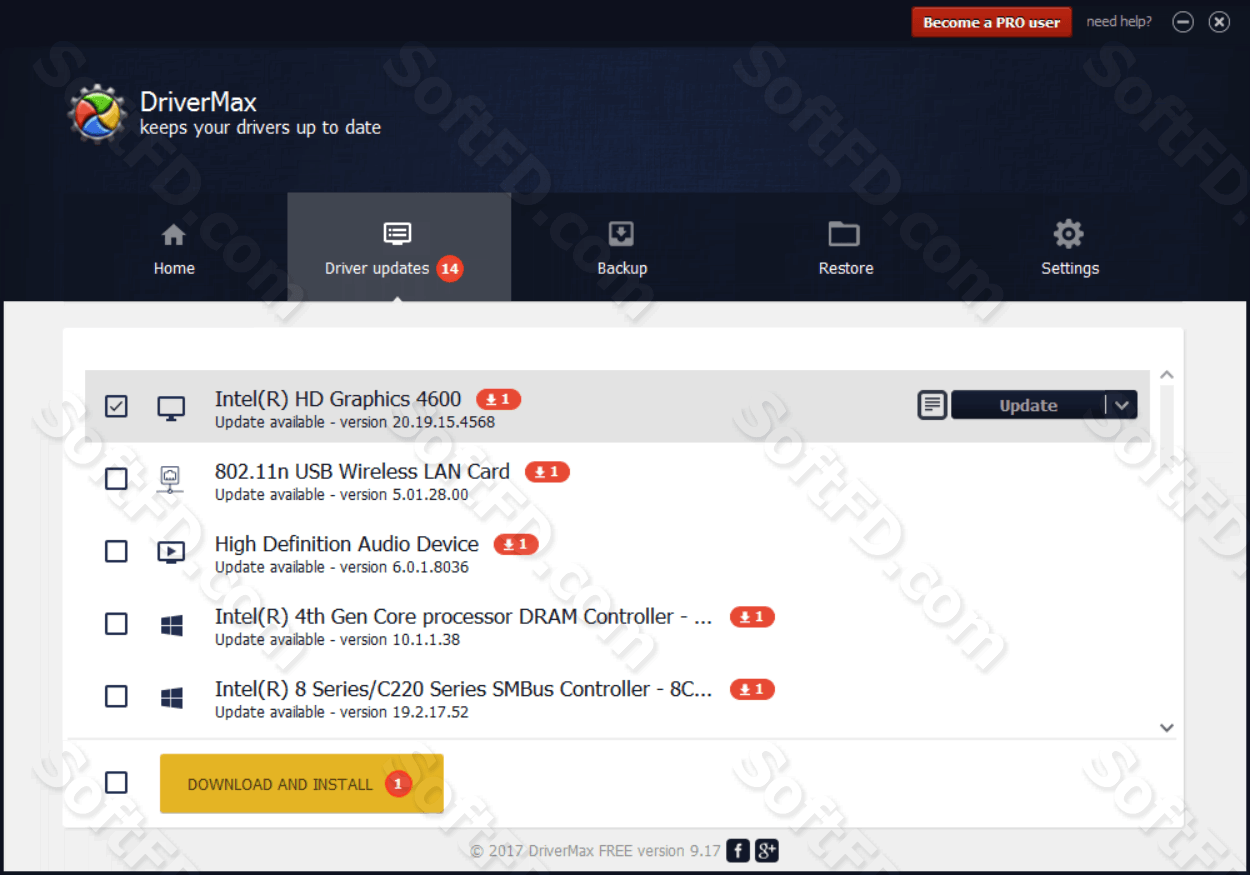Click the Driver updates list icon
The image size is (1250, 875).
click(397, 234)
